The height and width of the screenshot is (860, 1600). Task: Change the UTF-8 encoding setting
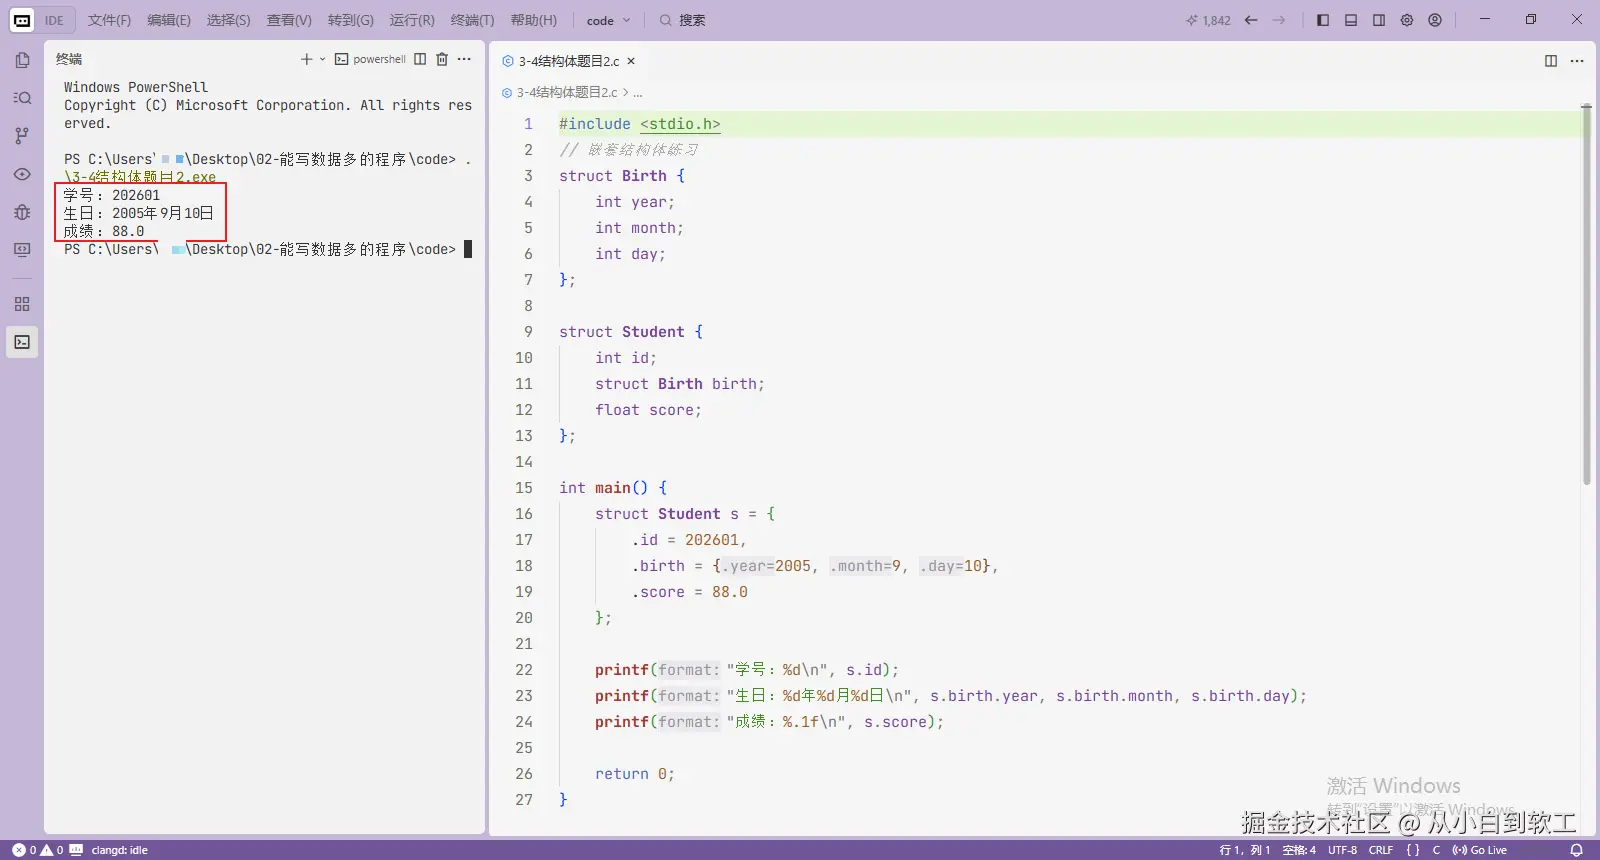(1343, 850)
